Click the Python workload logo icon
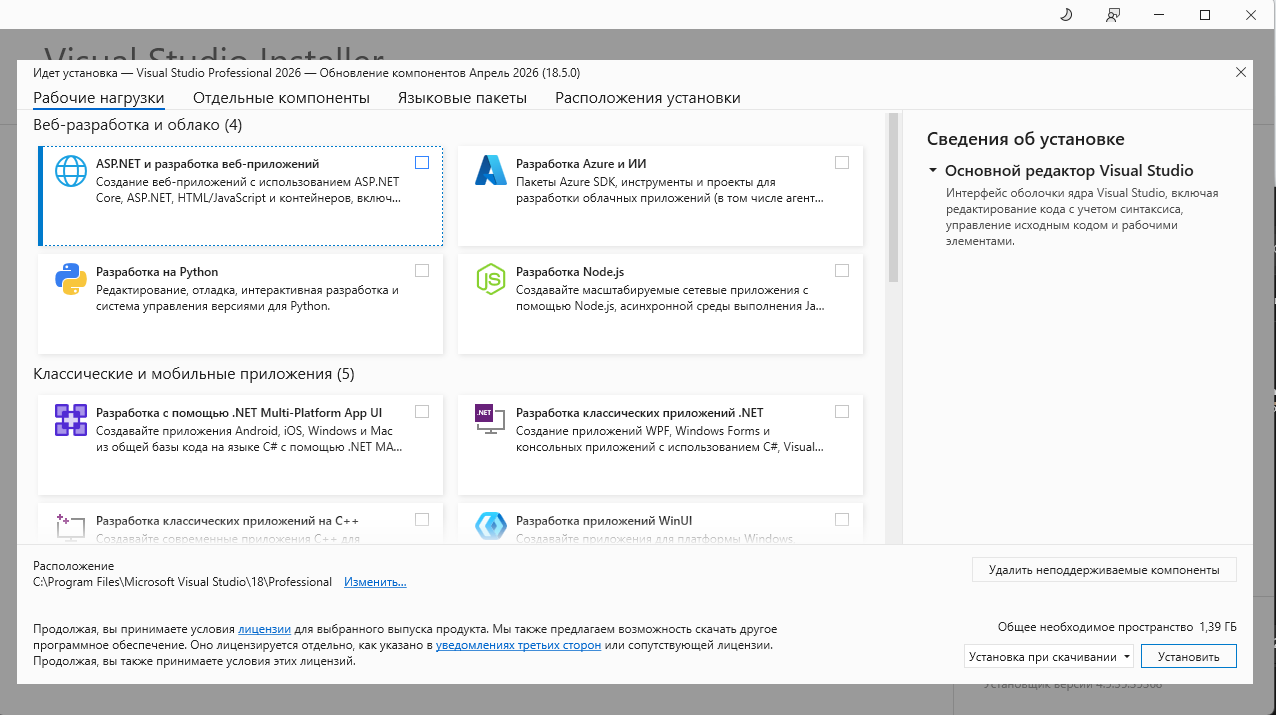The width and height of the screenshot is (1276, 715). 71,279
